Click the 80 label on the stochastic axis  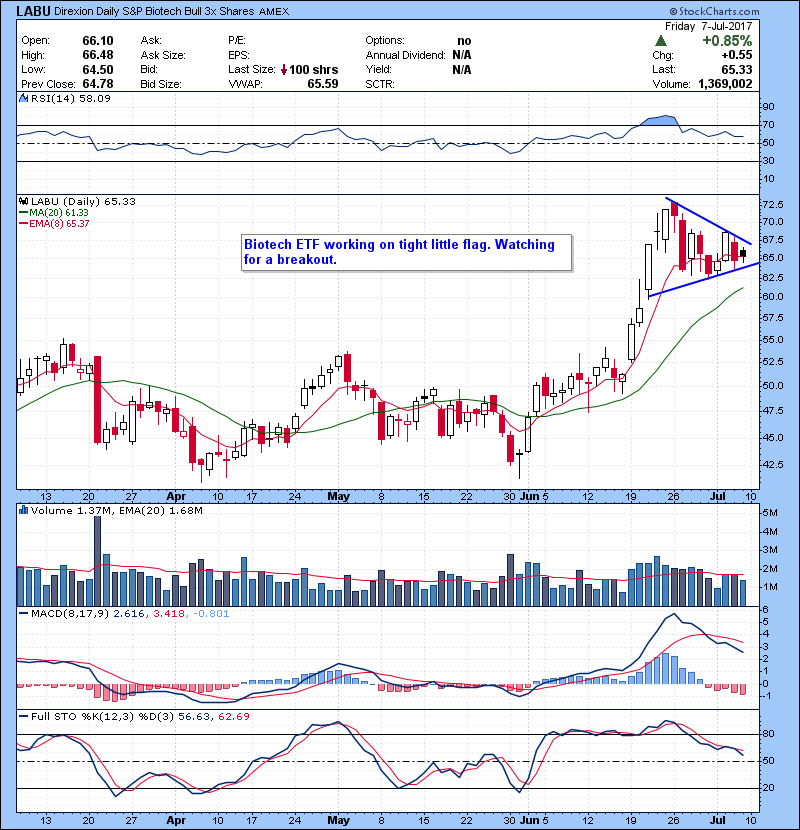768,734
